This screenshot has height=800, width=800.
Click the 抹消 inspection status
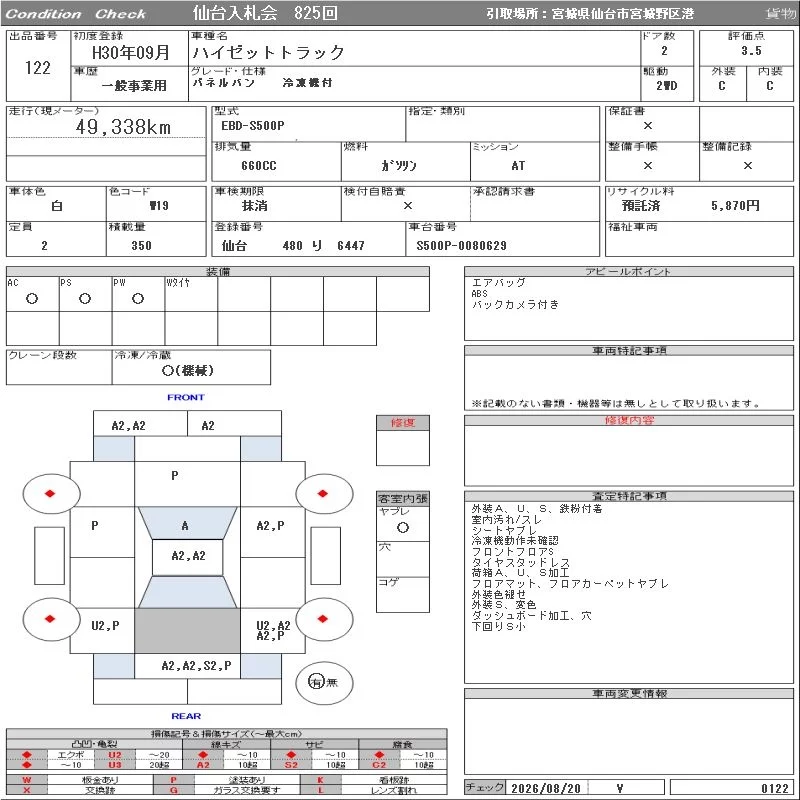(x=255, y=206)
